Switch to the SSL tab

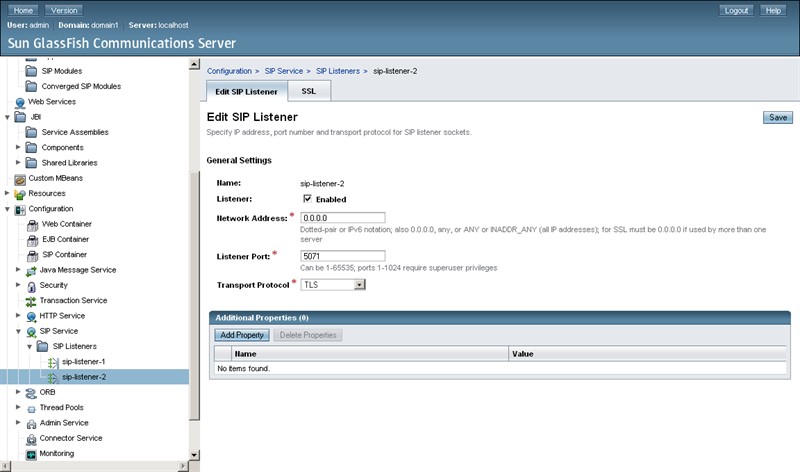(x=309, y=91)
